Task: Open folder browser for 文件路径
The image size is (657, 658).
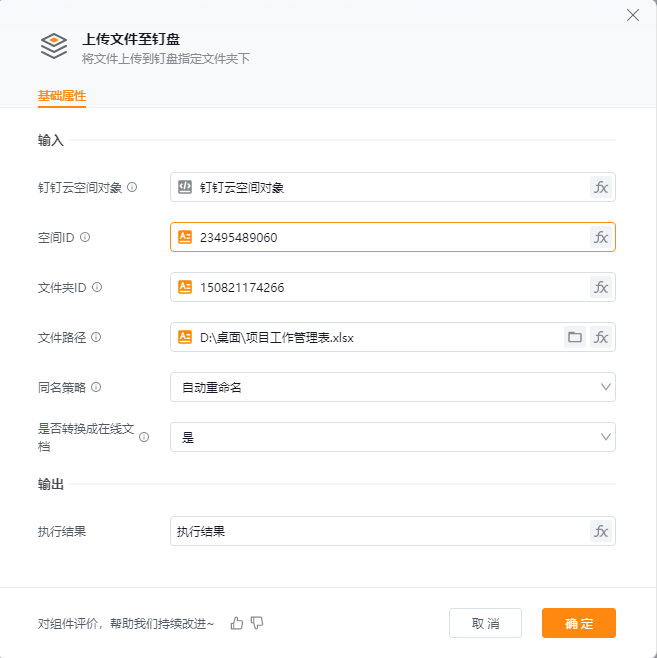Action: point(575,337)
